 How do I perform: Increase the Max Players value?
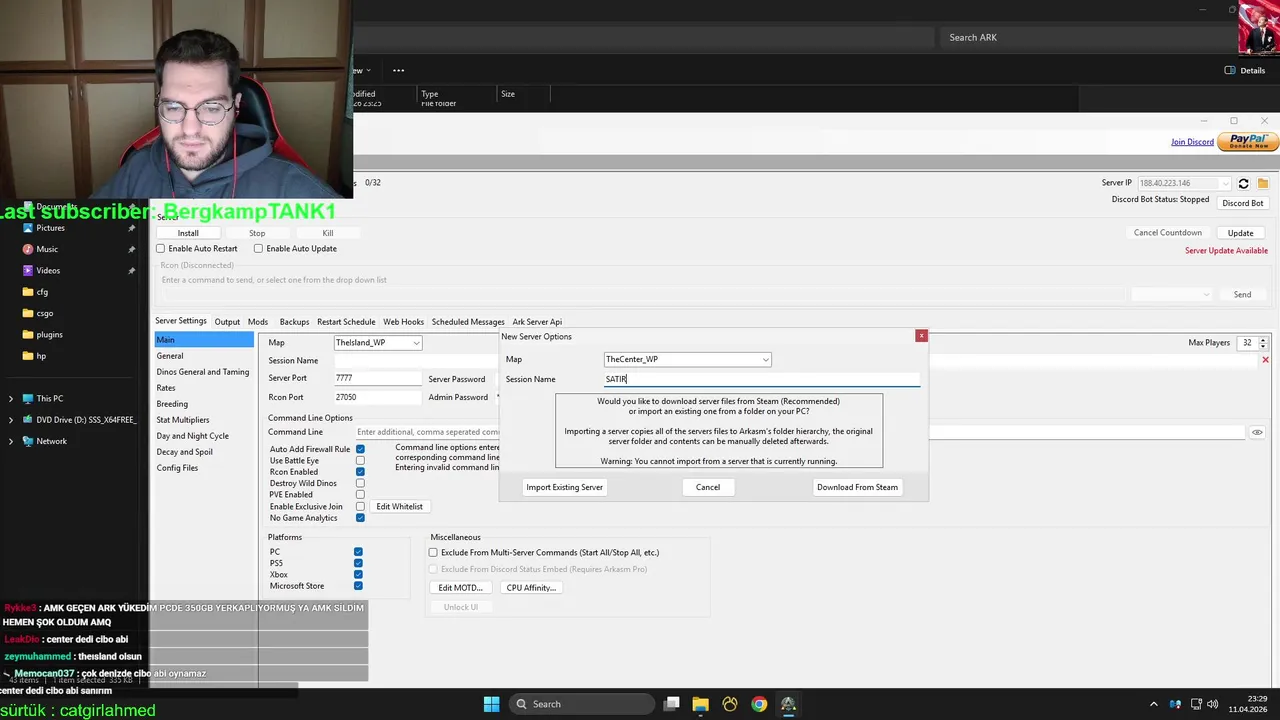point(1263,340)
